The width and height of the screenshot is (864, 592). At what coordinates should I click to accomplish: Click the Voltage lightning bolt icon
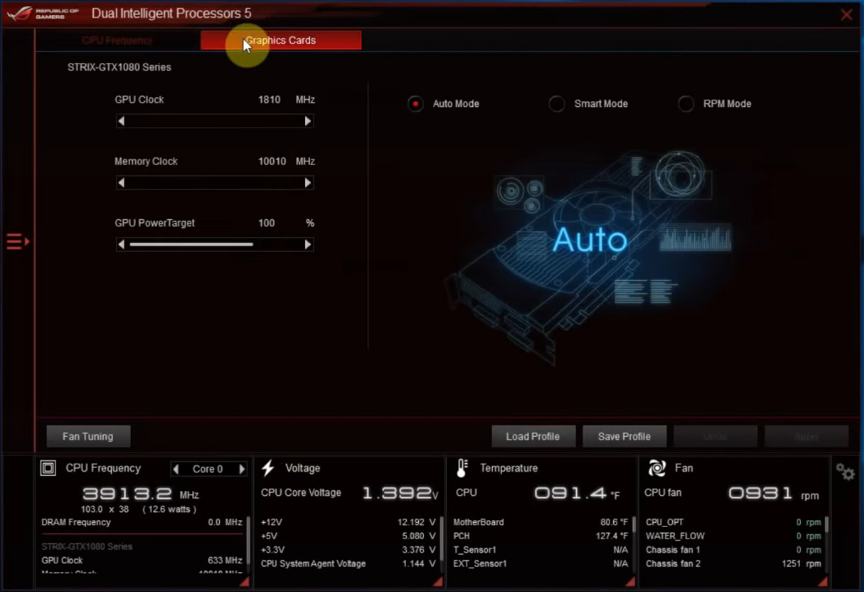point(268,468)
